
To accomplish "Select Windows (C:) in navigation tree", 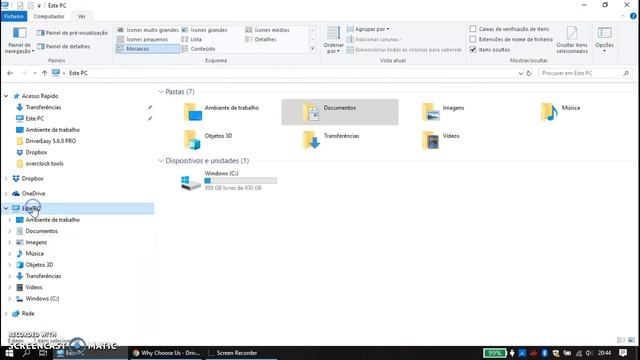I will click(42, 299).
